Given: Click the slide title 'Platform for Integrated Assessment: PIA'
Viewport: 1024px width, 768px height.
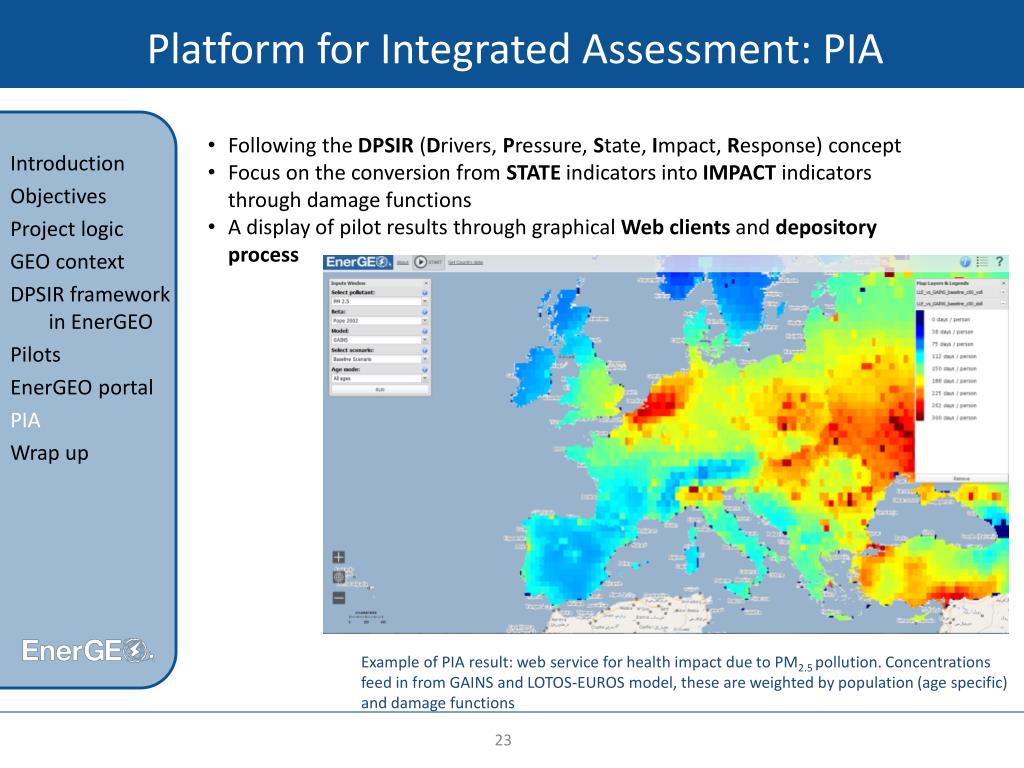Looking at the screenshot, I should (x=515, y=49).
